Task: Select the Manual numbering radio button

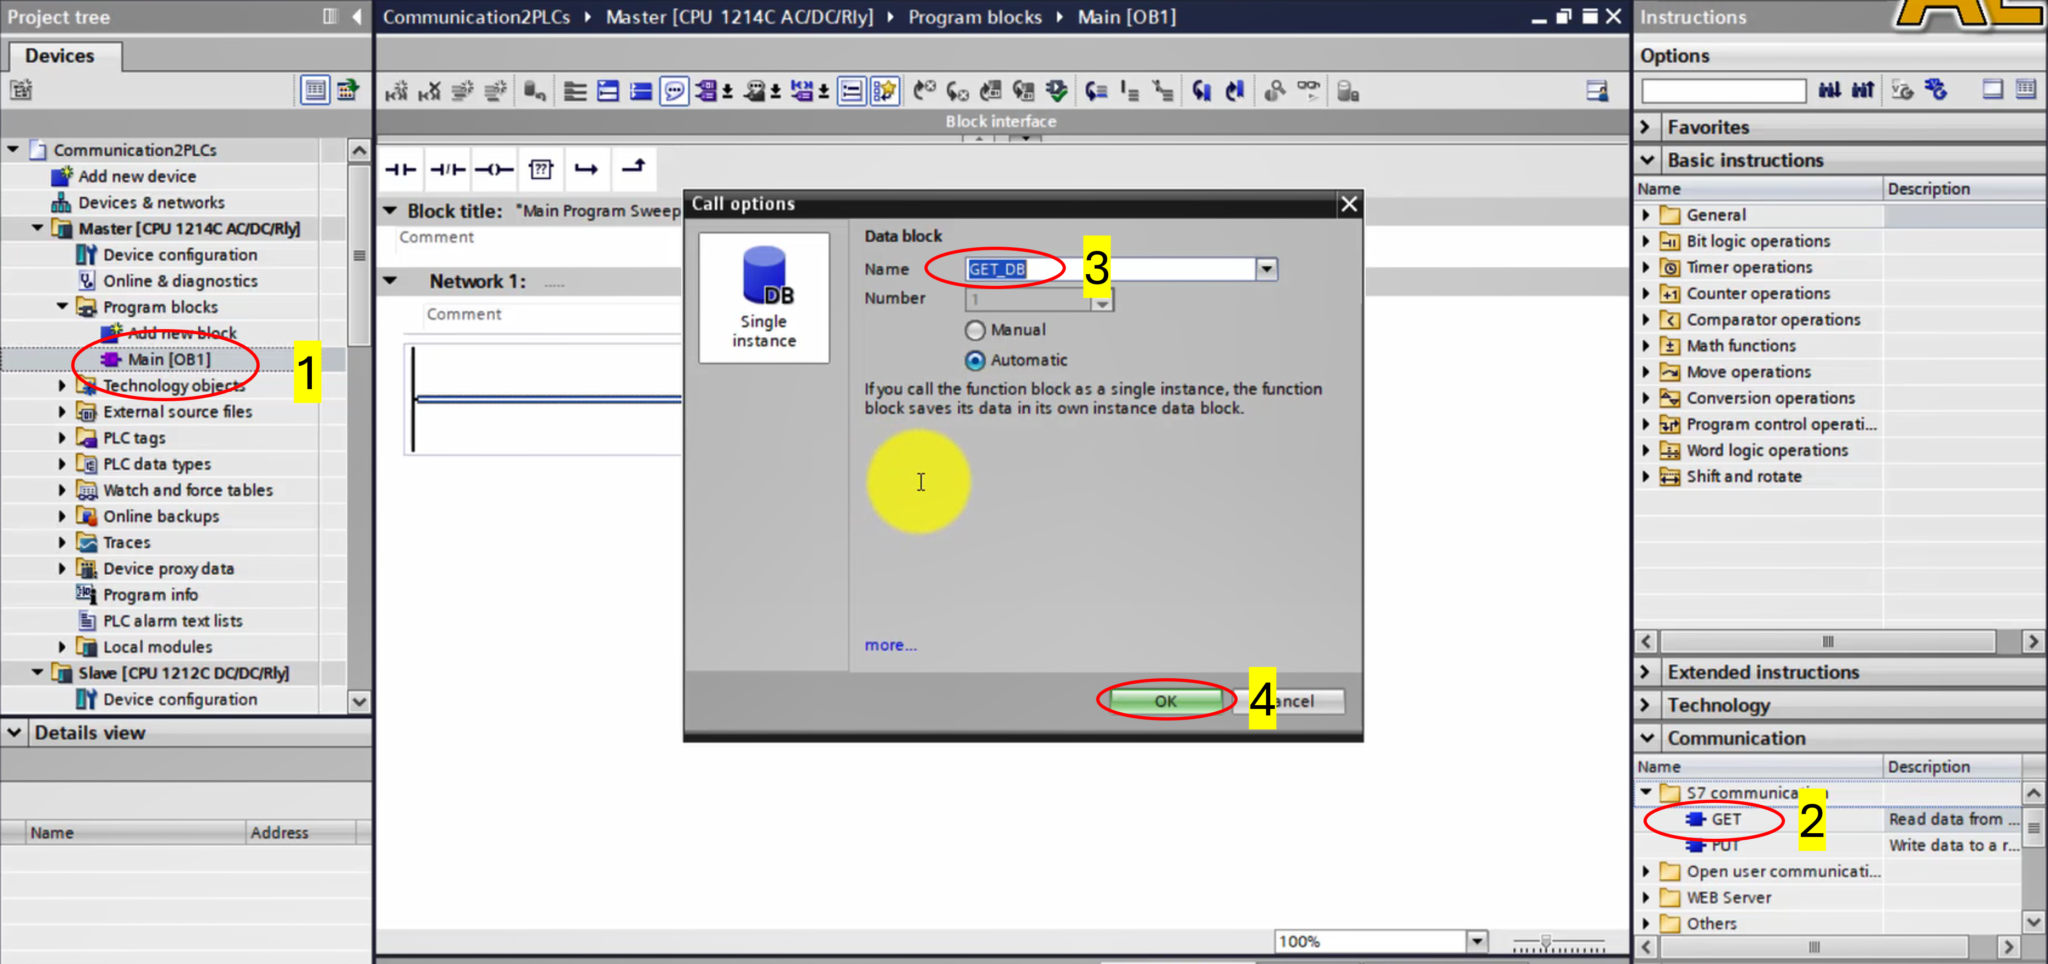Action: click(975, 330)
